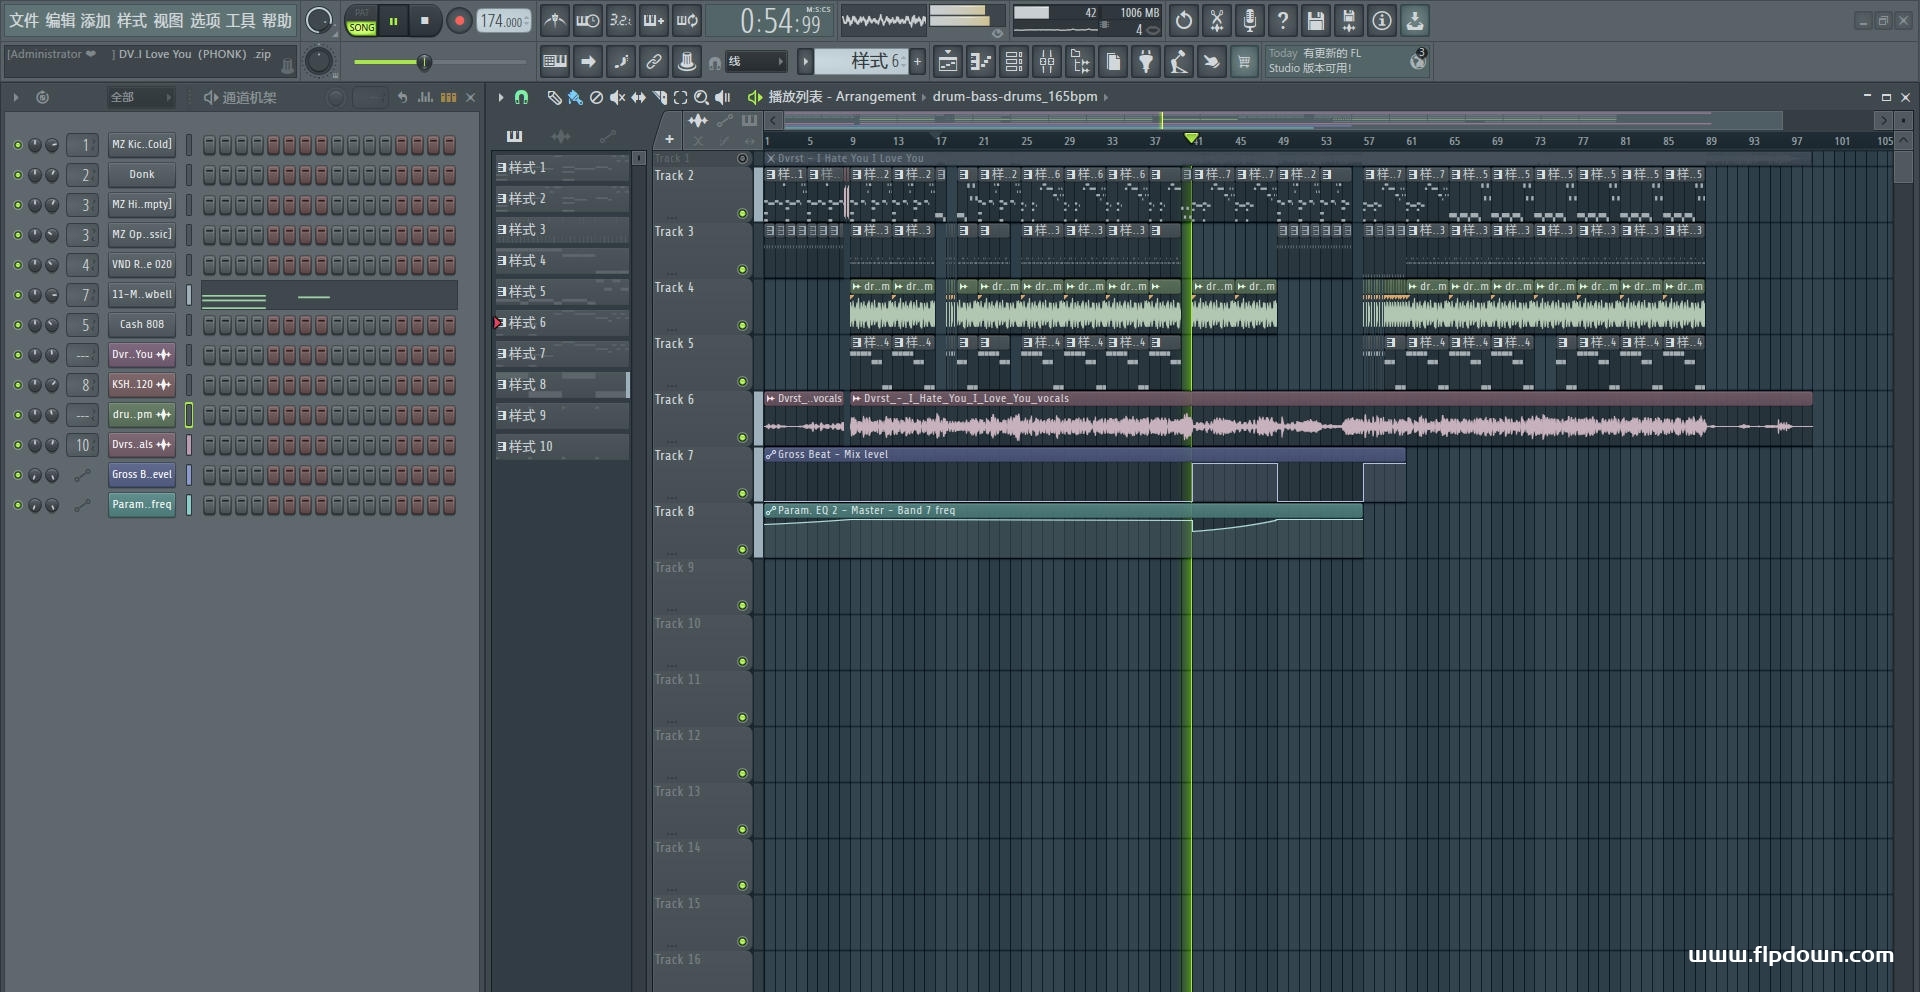Select the playlist paint brush tool

[574, 97]
